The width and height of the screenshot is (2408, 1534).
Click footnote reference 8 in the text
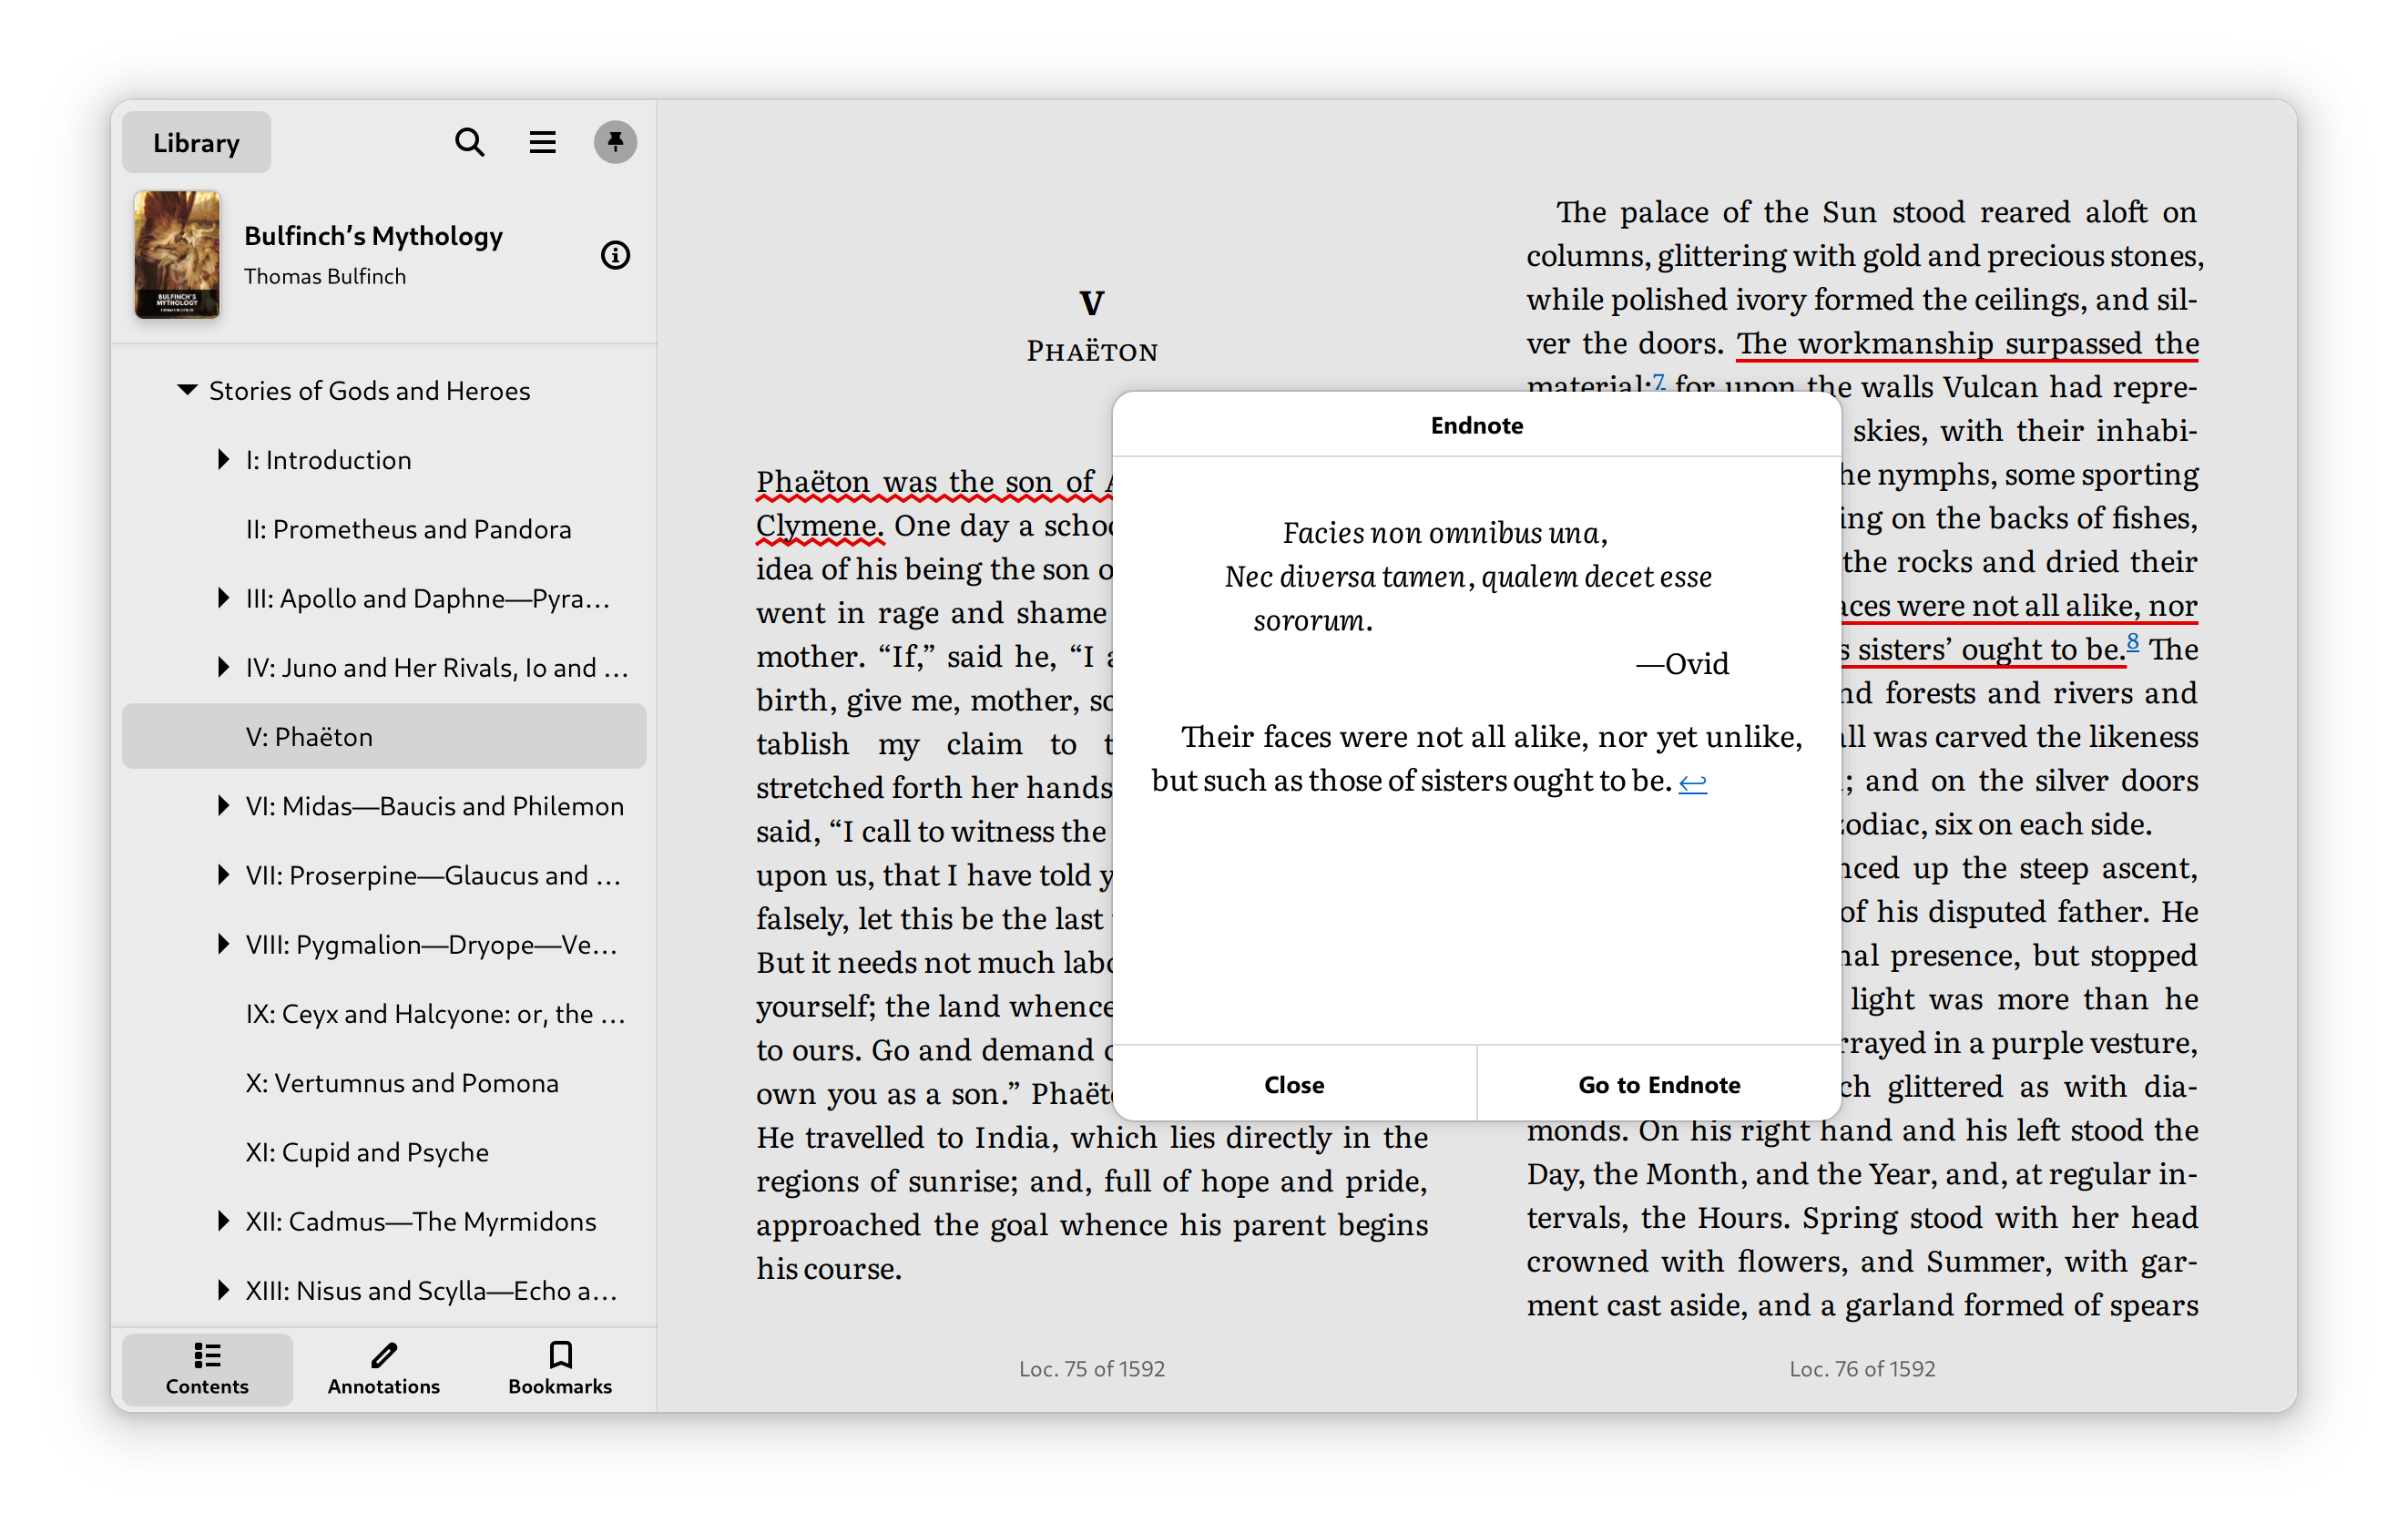click(x=2132, y=642)
